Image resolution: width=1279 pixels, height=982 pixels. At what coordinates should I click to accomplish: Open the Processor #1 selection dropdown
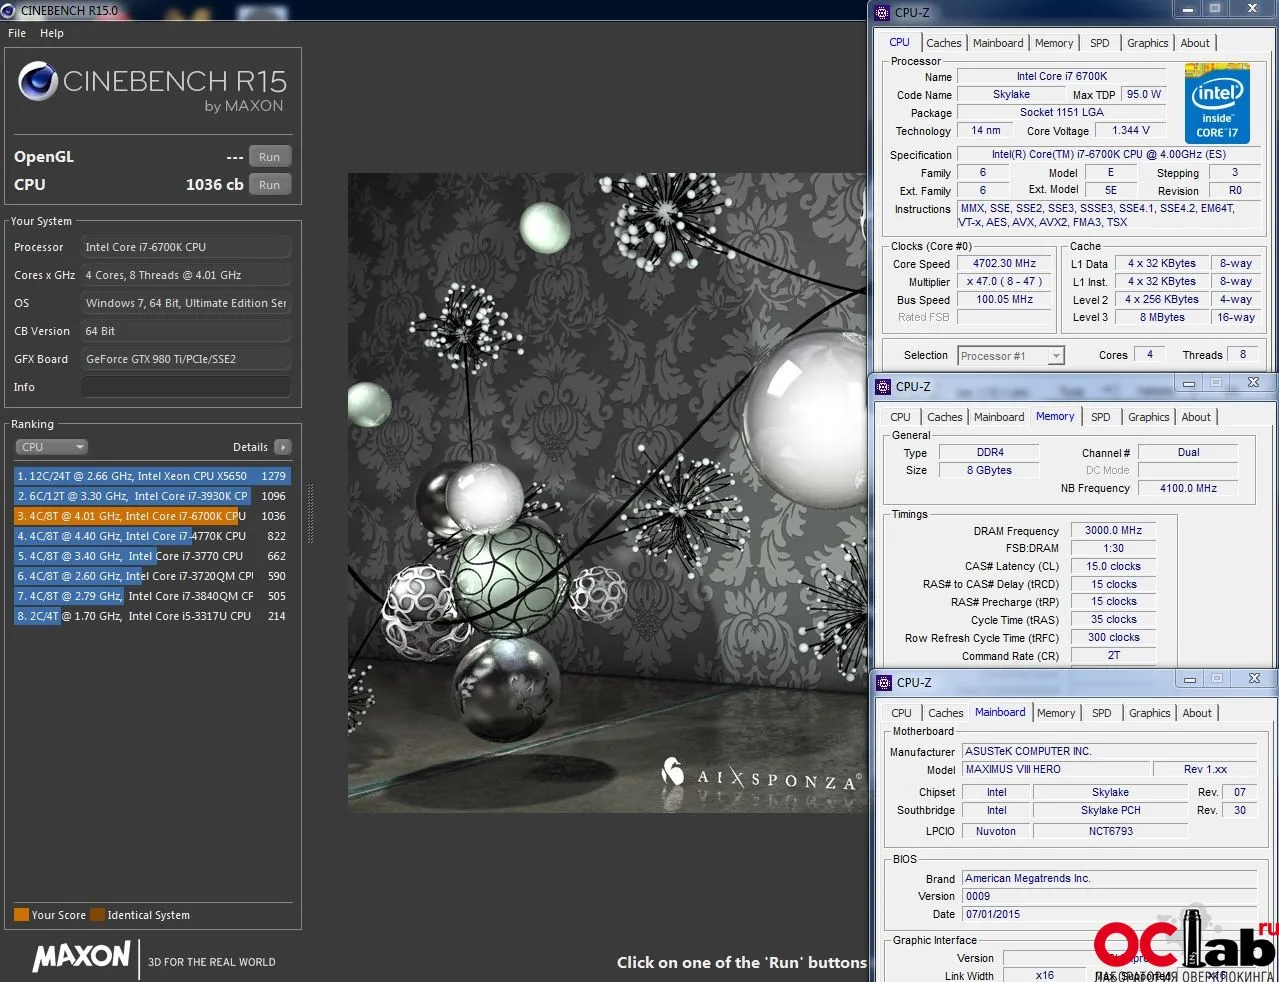[x=1011, y=356]
